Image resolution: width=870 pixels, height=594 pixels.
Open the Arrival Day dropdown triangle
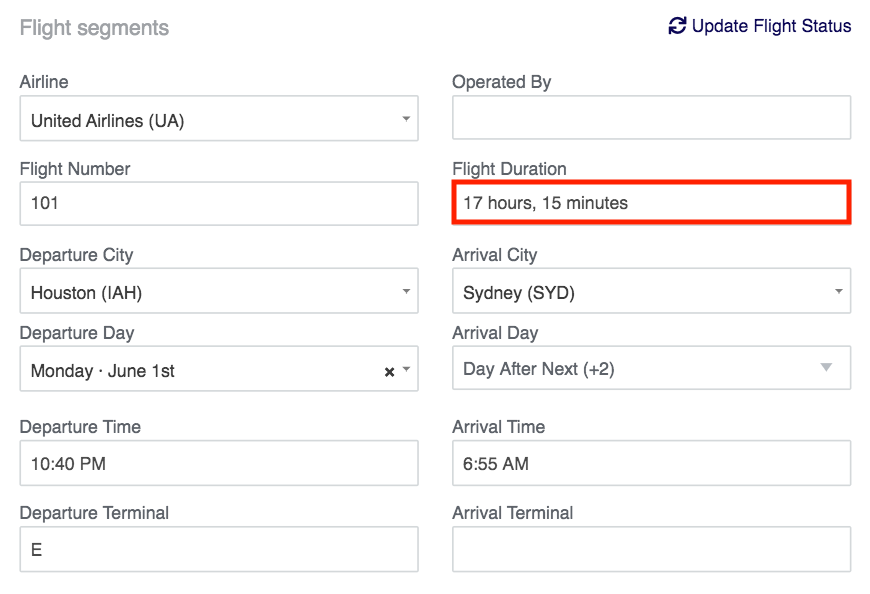[x=826, y=367]
